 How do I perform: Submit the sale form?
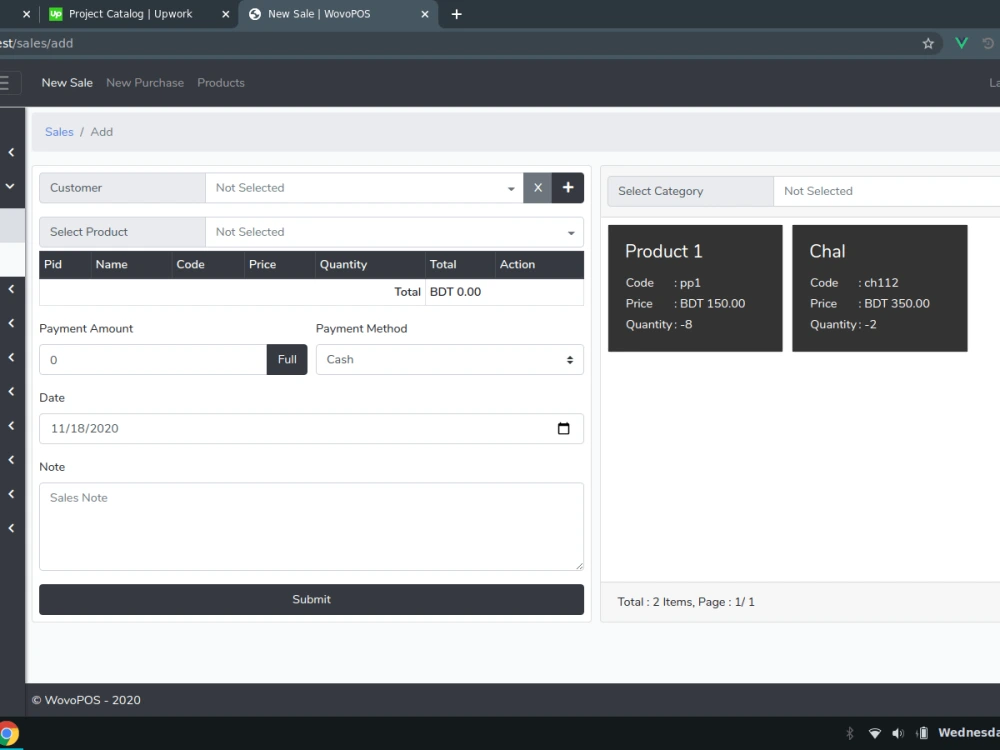(x=311, y=599)
